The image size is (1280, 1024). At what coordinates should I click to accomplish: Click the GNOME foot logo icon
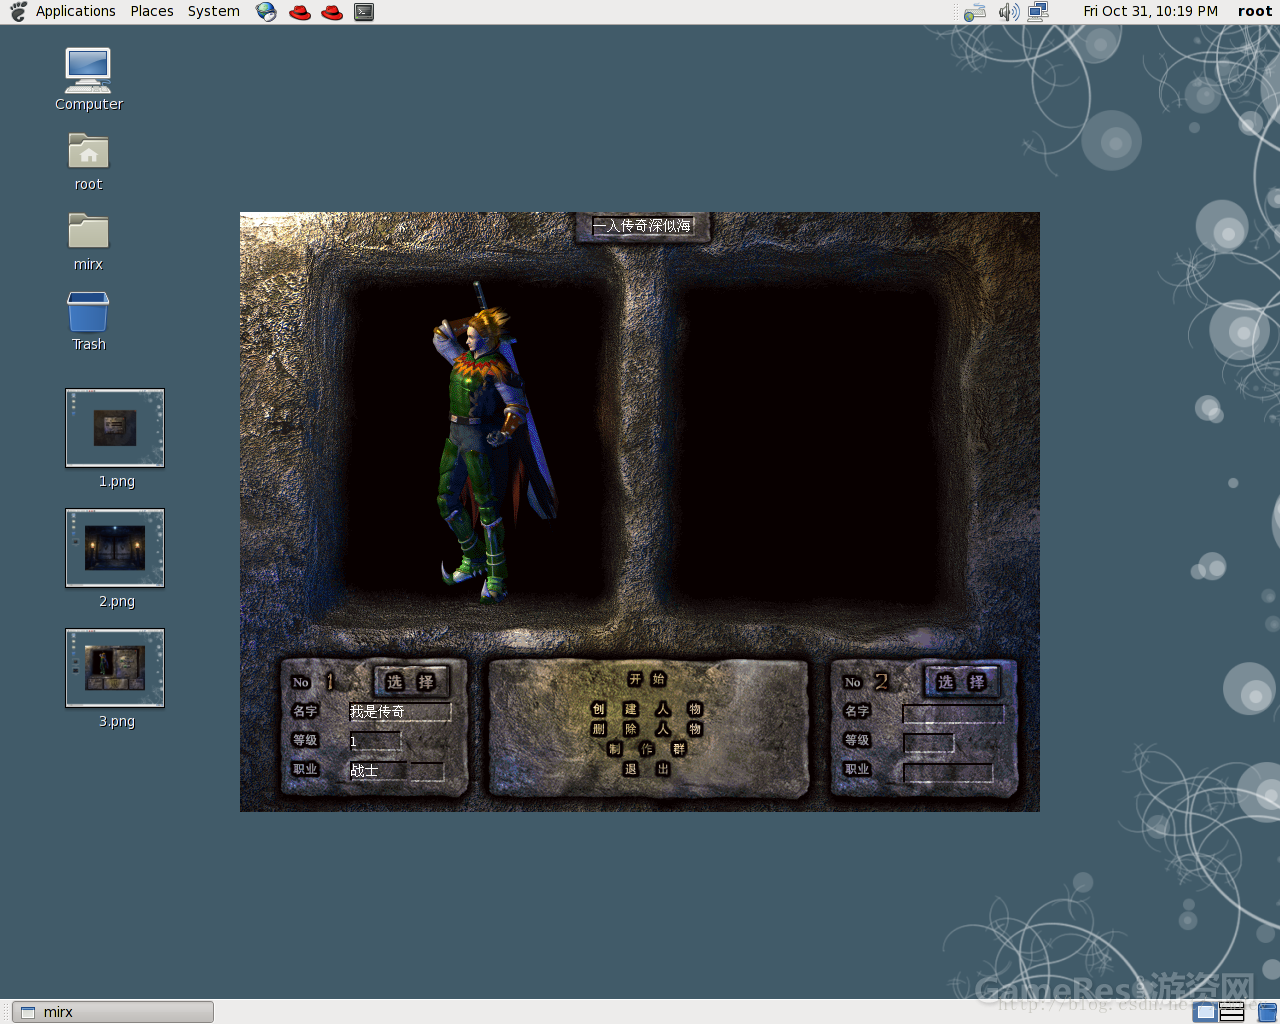click(18, 12)
